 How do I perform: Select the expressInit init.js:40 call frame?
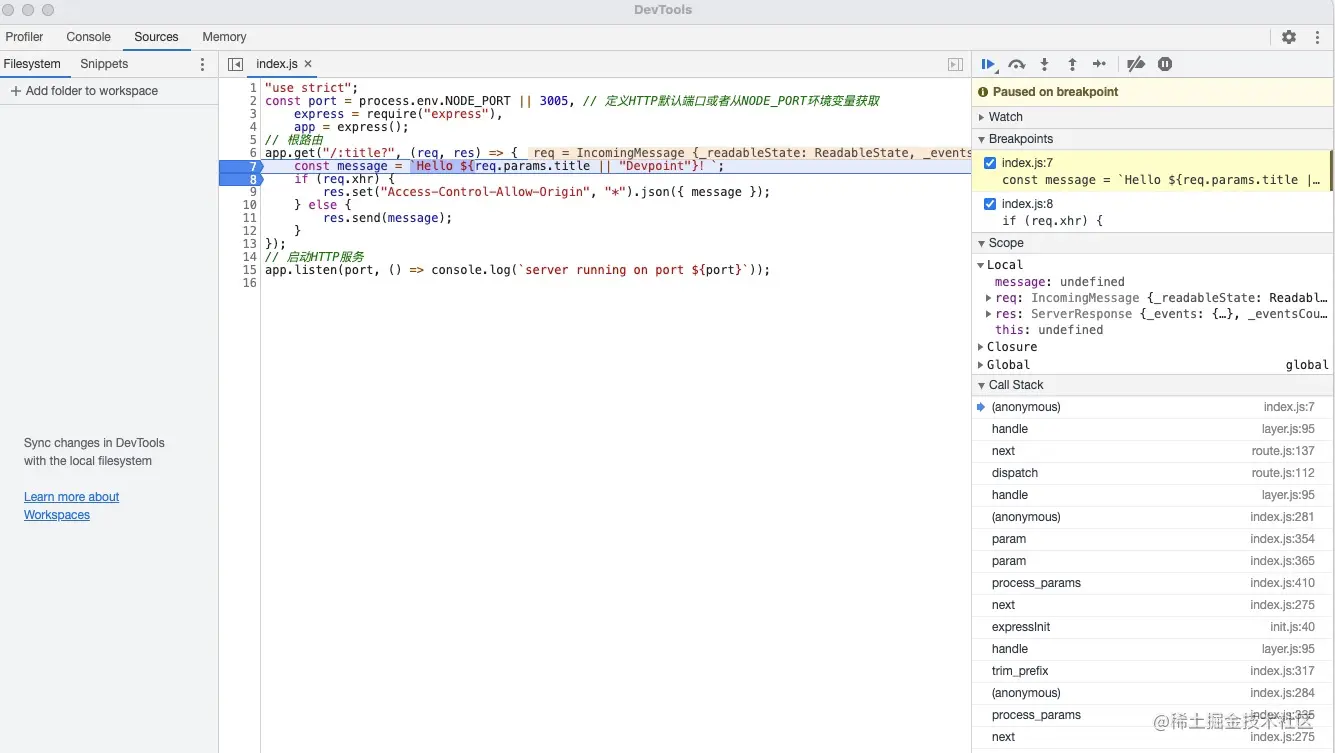(x=1152, y=627)
